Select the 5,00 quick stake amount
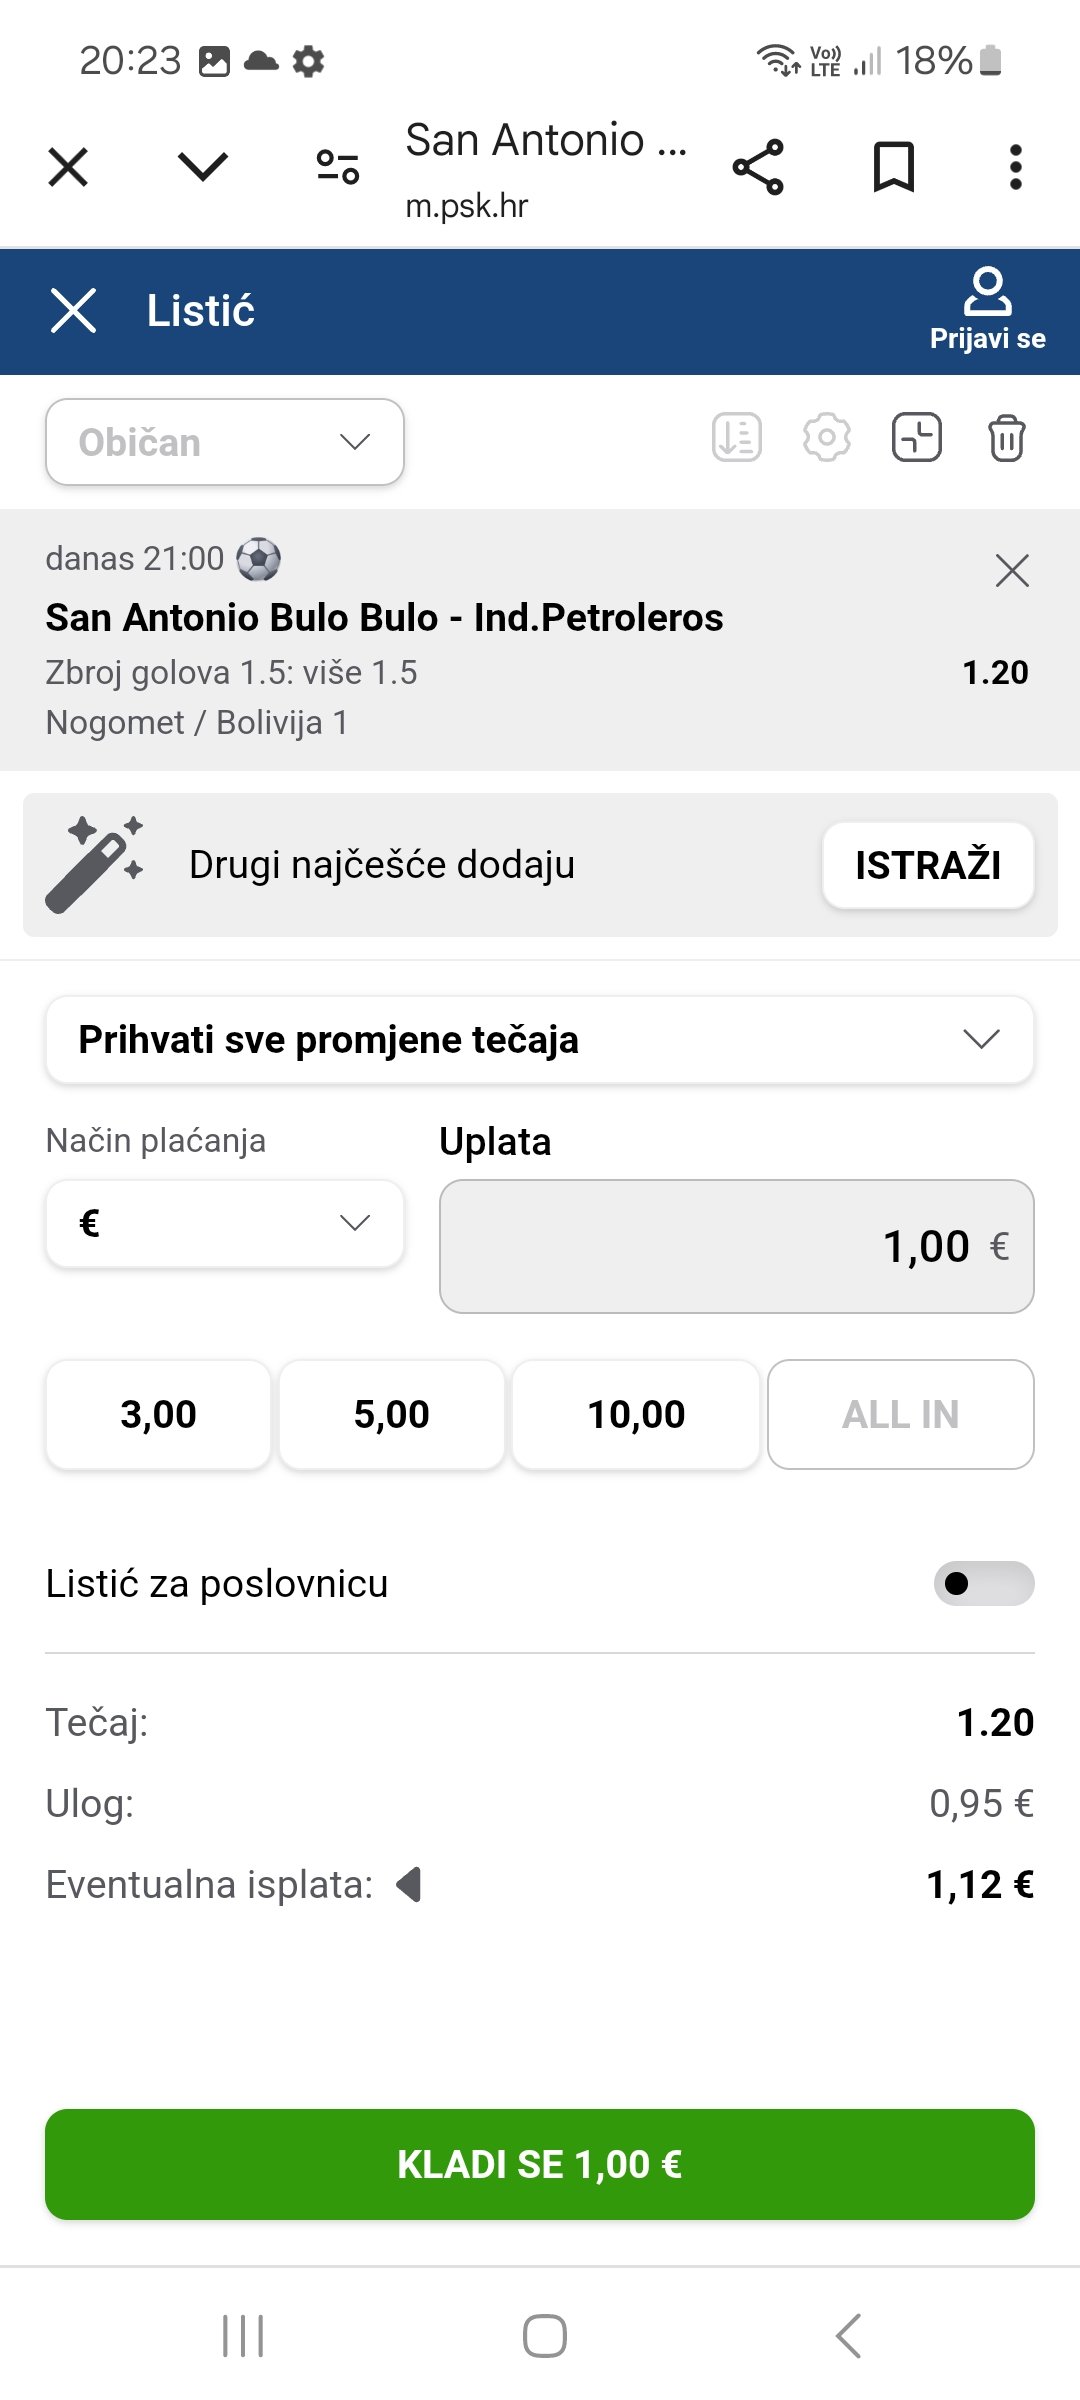 (391, 1414)
